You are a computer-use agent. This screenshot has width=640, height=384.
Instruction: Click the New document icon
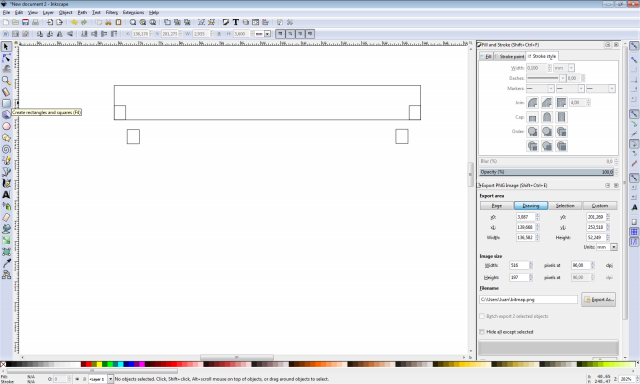tap(6, 22)
